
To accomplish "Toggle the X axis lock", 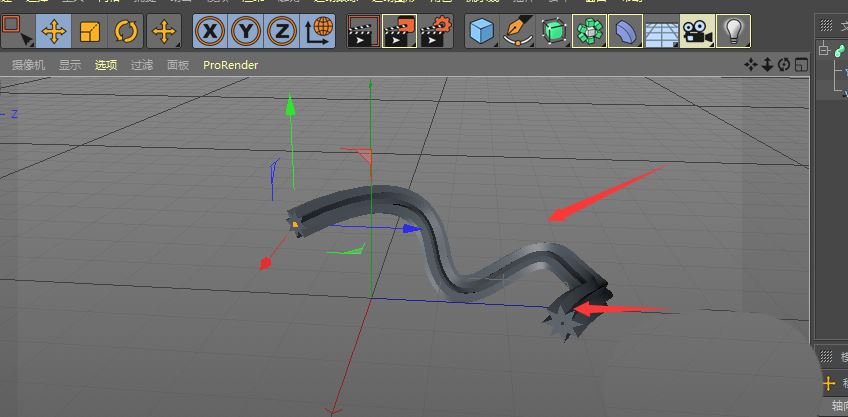I will [209, 32].
